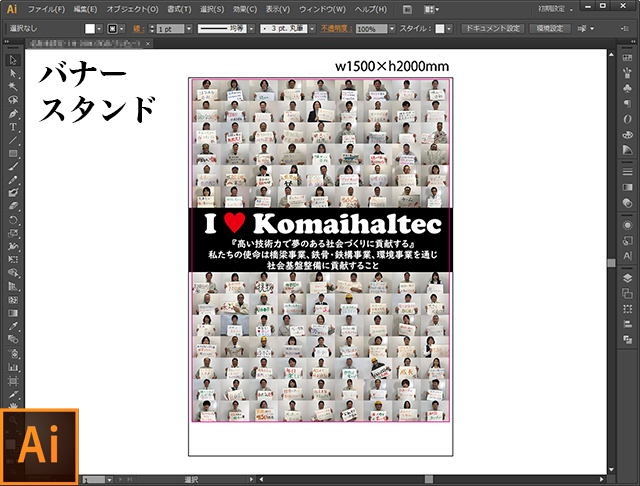This screenshot has width=640, height=486.
Task: Choose the Type tool
Action: click(13, 127)
